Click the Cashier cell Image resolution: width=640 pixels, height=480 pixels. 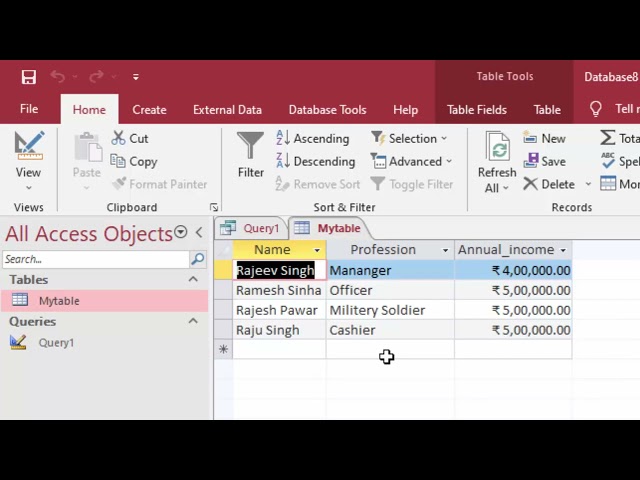[x=390, y=330]
